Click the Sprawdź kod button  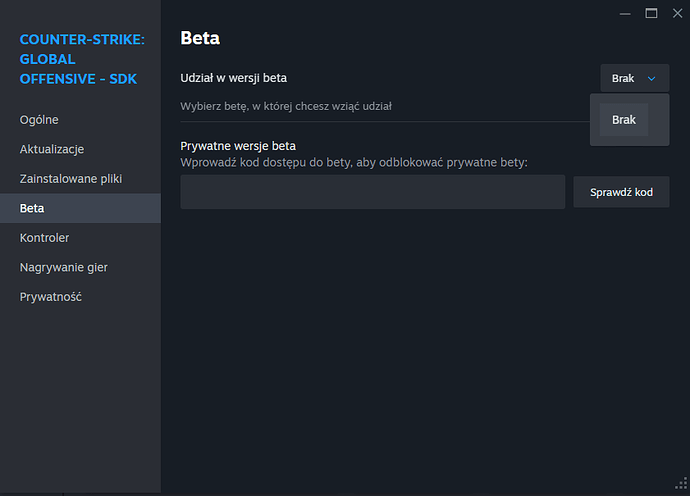pyautogui.click(x=621, y=192)
